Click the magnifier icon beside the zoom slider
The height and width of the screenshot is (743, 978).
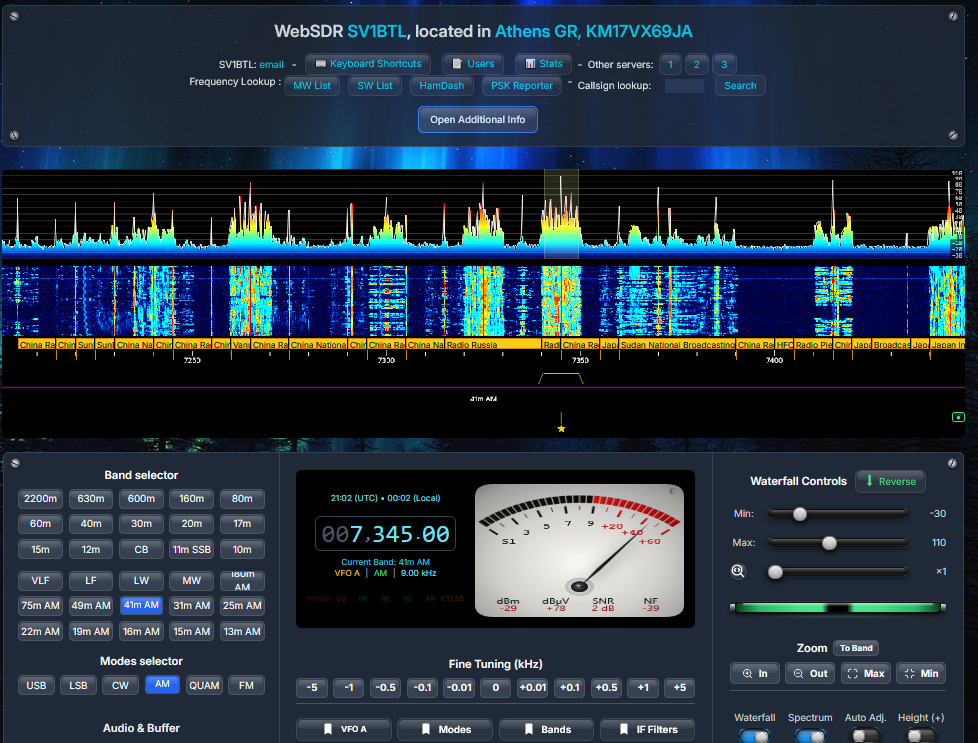(738, 571)
